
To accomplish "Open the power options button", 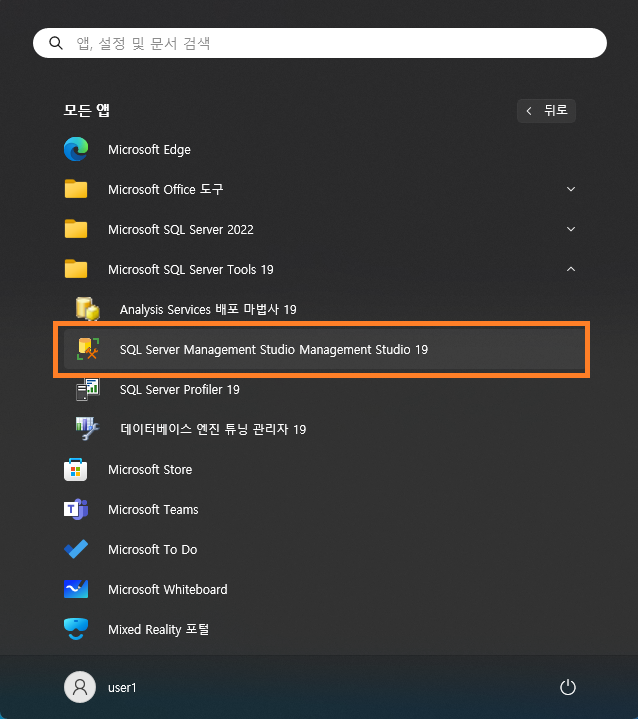I will coord(568,687).
